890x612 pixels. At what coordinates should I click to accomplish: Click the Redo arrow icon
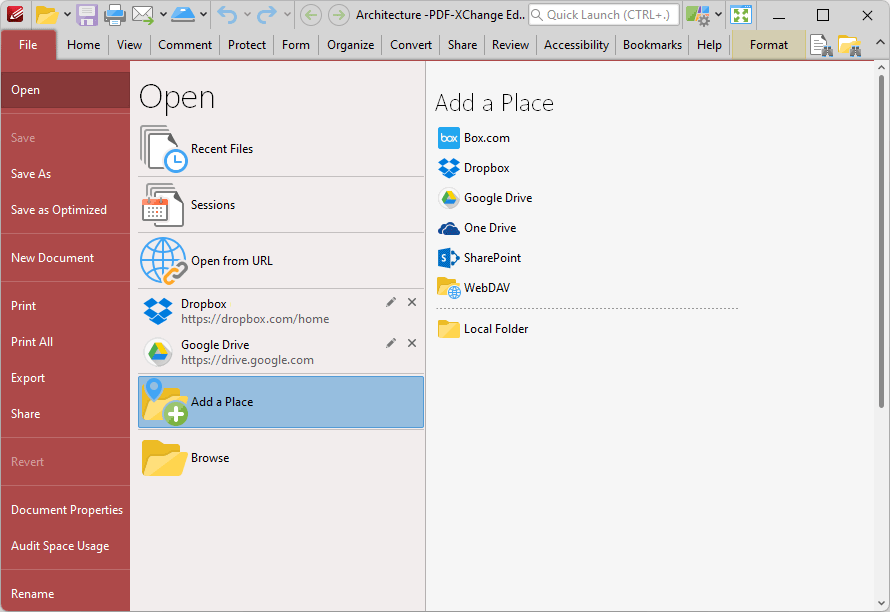click(267, 15)
